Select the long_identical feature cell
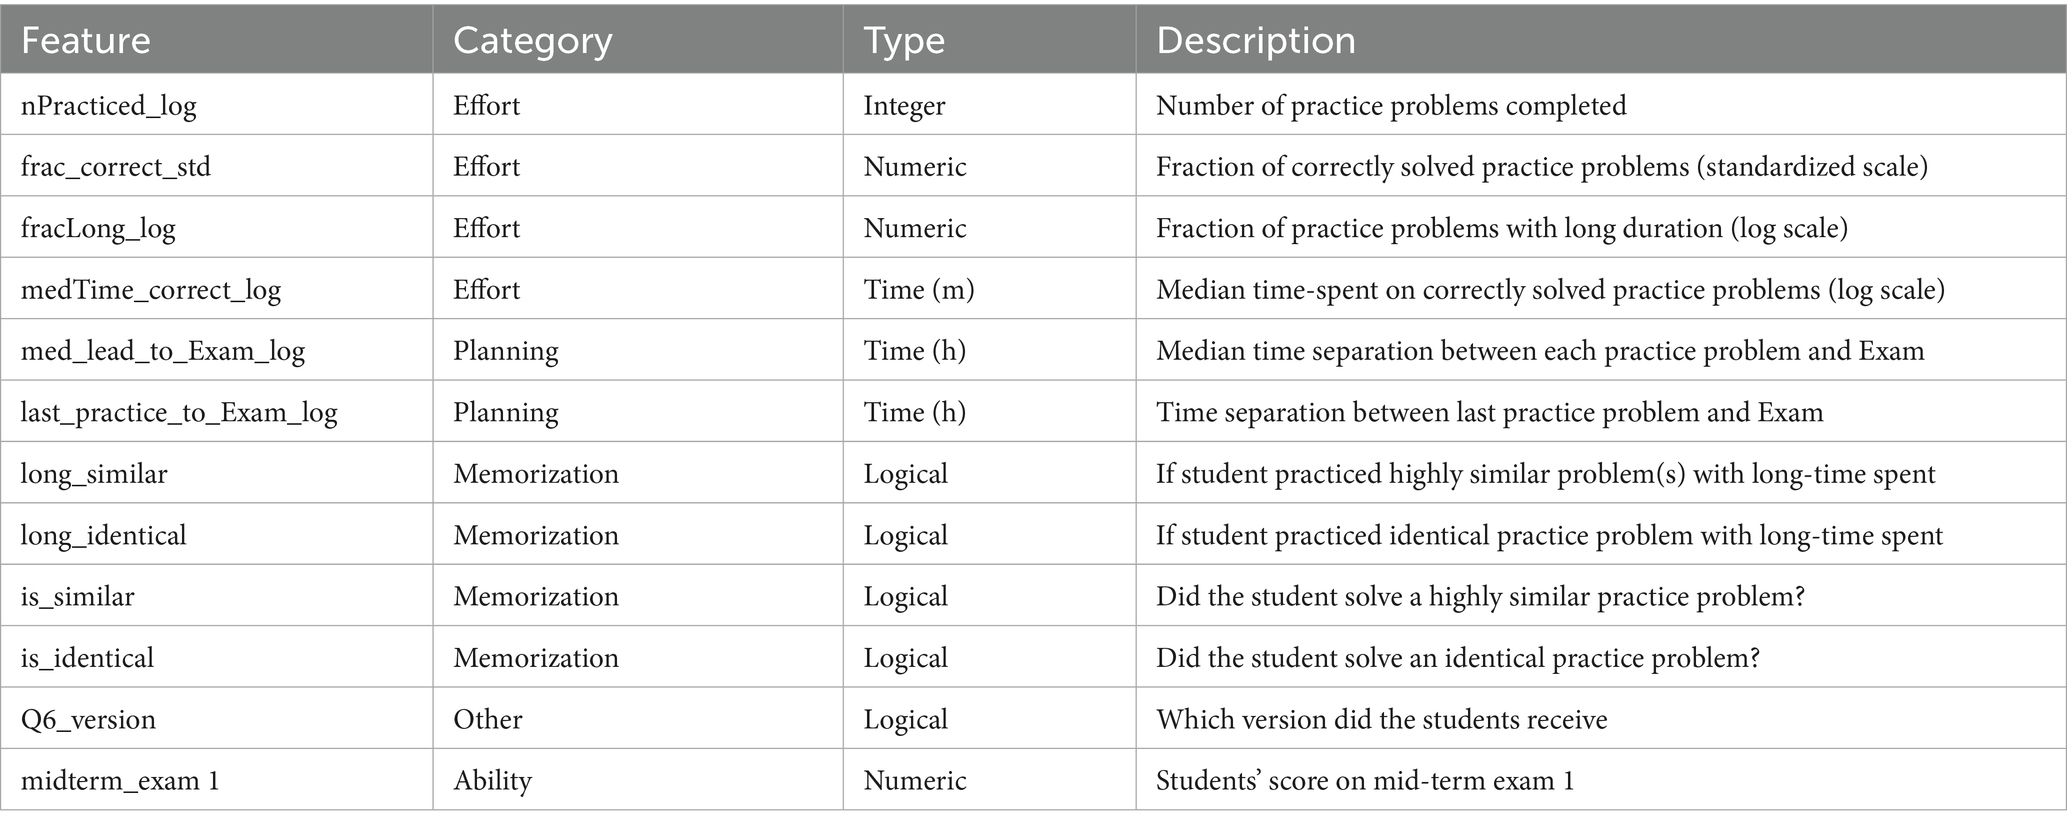 click(103, 536)
